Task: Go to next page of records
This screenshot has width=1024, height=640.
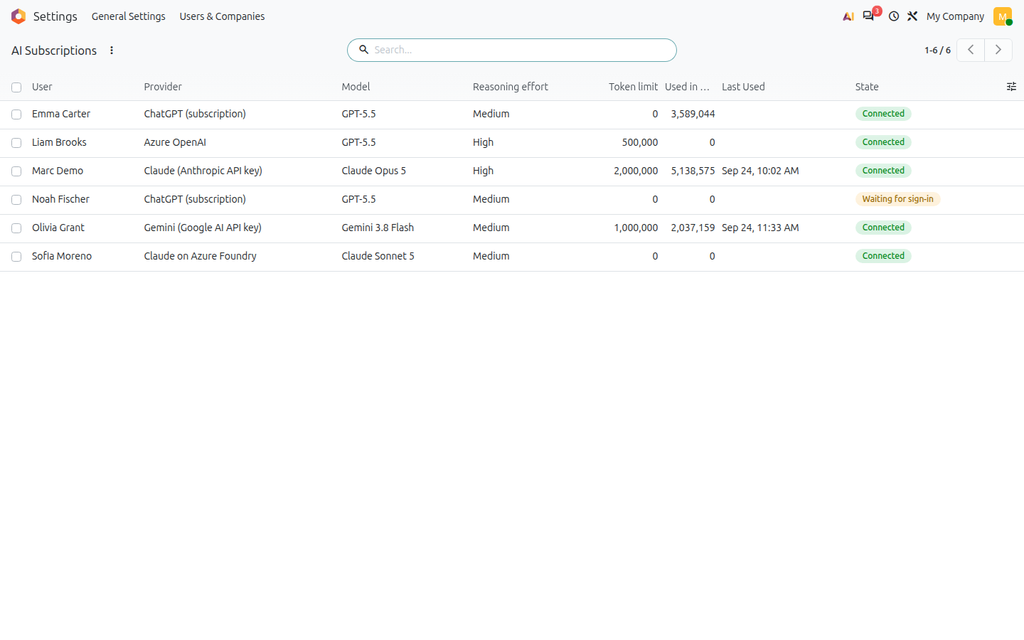Action: [x=998, y=50]
